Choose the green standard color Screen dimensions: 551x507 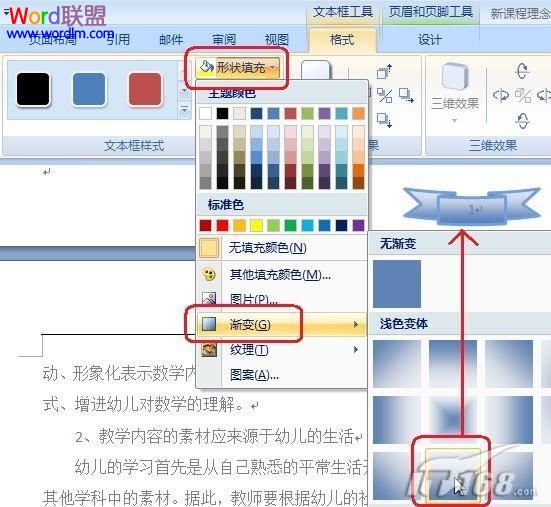[290, 225]
